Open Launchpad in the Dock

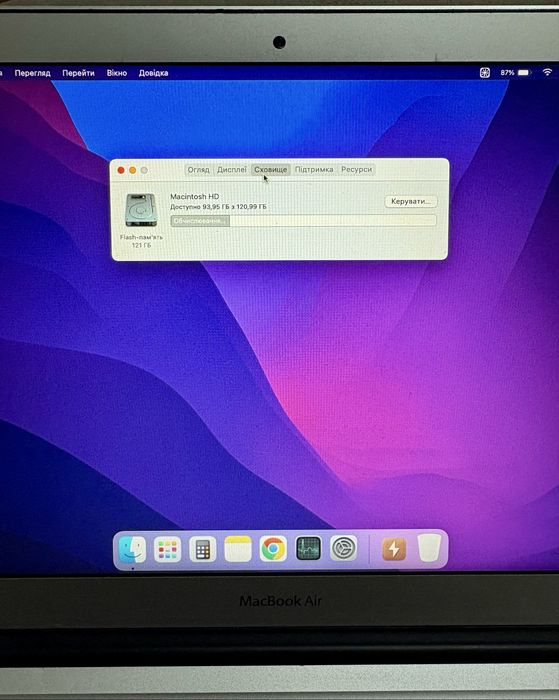[167, 549]
